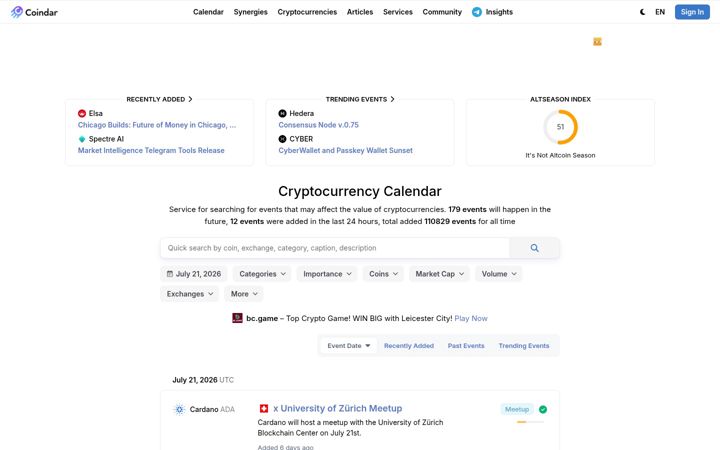Toggle dark mode moon icon
The image size is (720, 450).
pyautogui.click(x=642, y=12)
